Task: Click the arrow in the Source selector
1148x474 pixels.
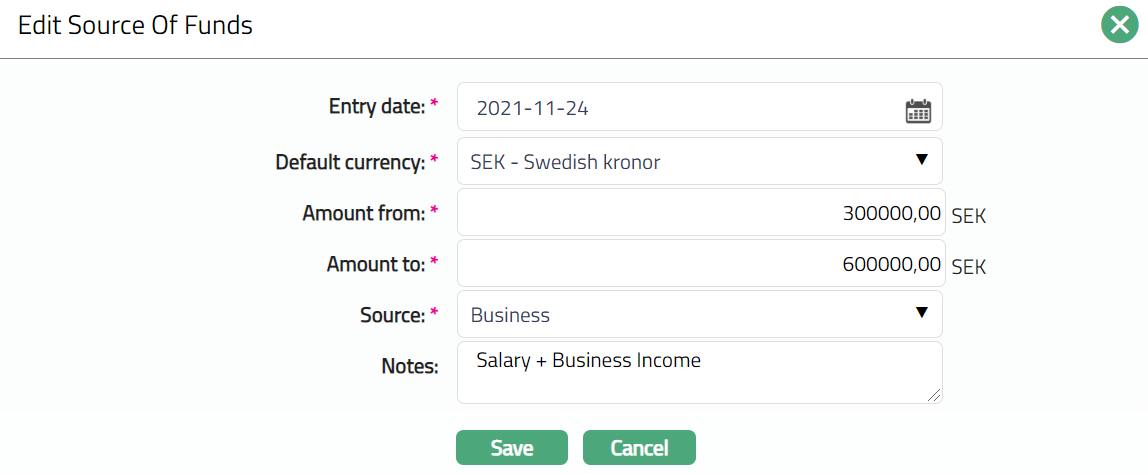Action: click(922, 314)
